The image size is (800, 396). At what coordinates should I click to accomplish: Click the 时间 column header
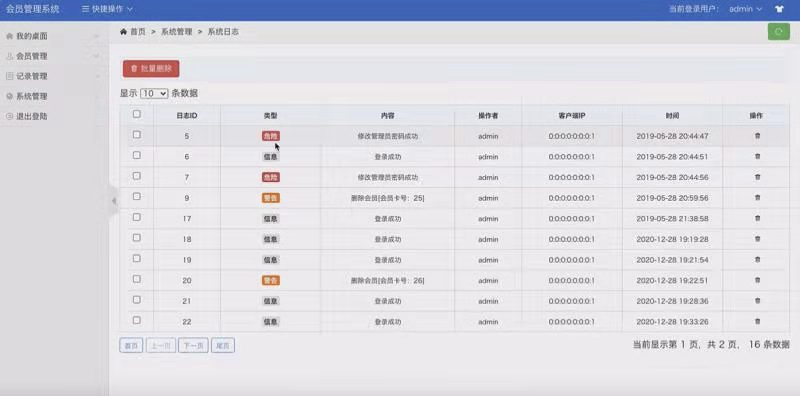coord(672,116)
